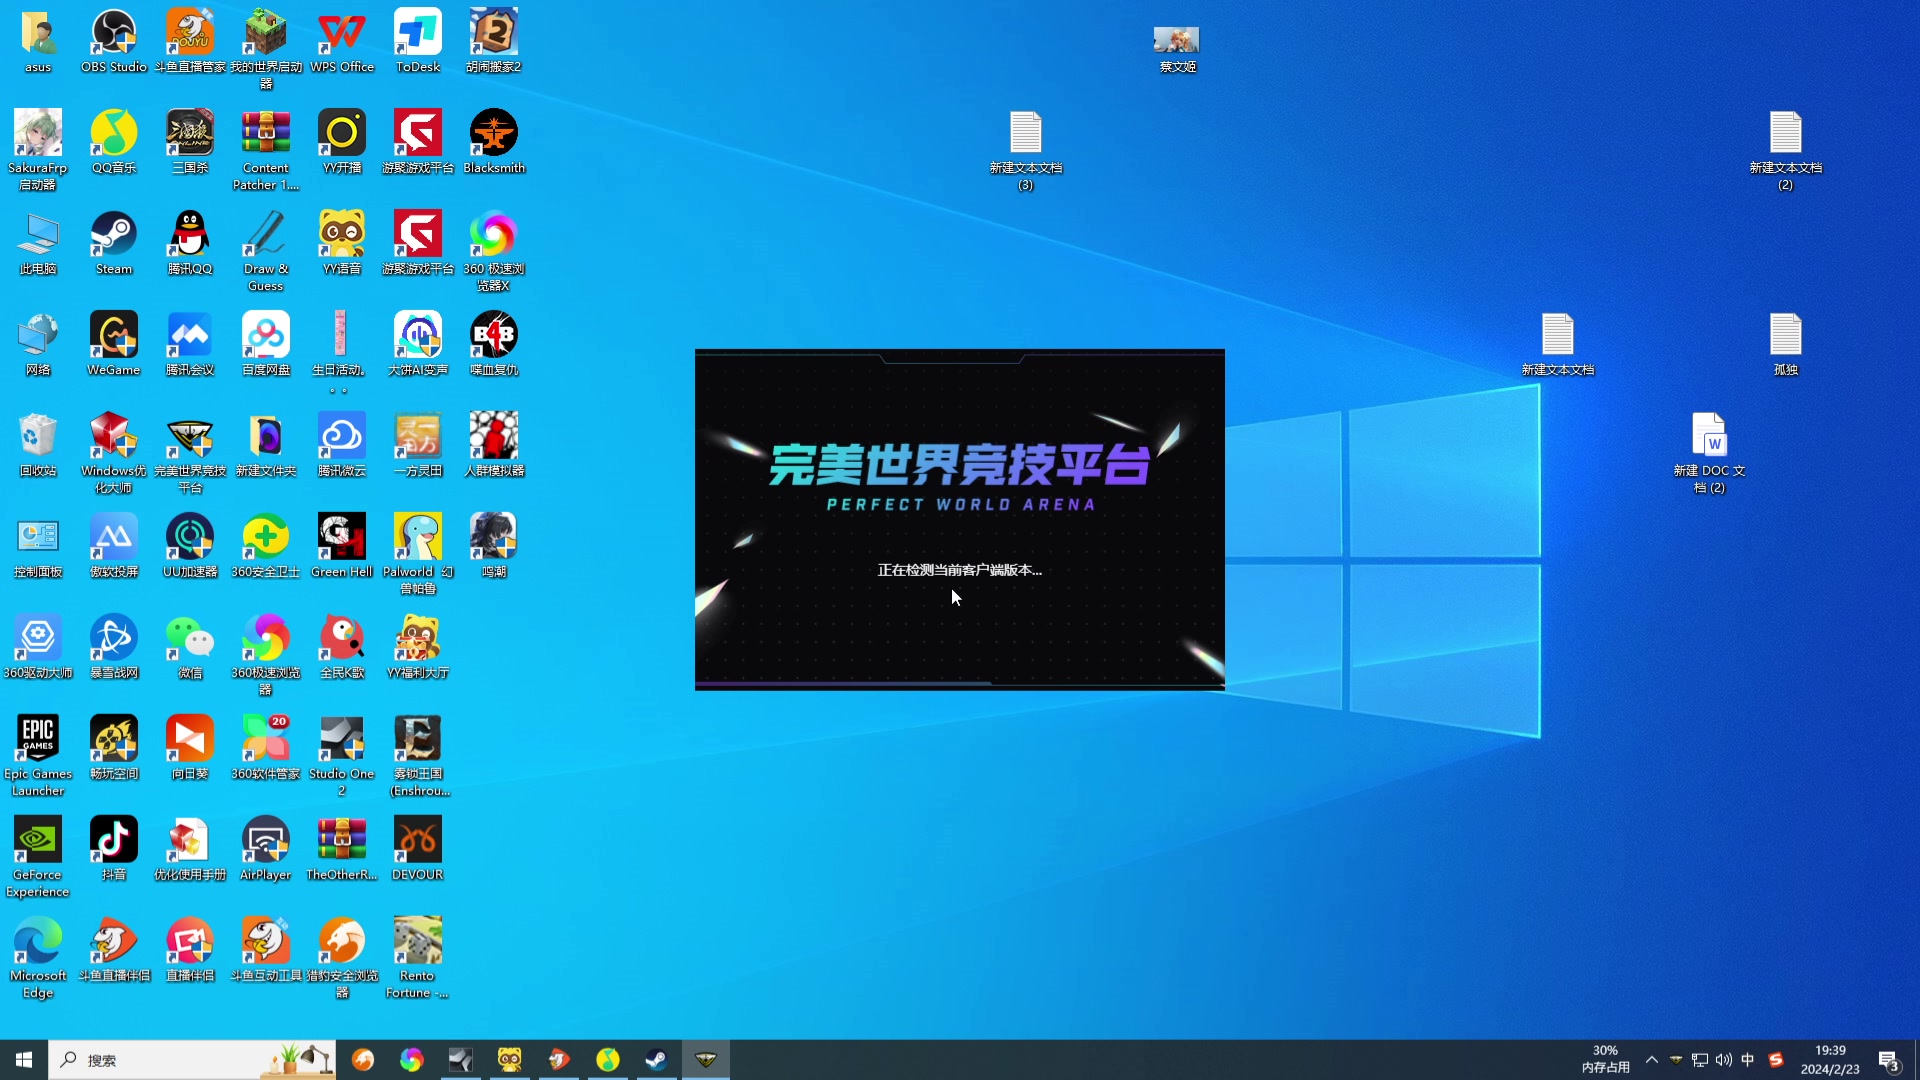Select the 微信 WeChat icon

(x=190, y=647)
